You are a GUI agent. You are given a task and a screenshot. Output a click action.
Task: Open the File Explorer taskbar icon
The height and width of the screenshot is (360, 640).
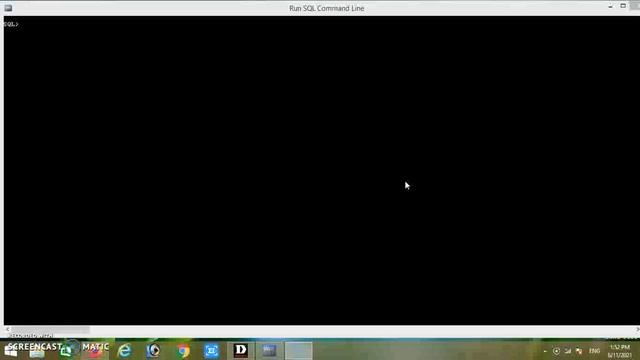37,351
